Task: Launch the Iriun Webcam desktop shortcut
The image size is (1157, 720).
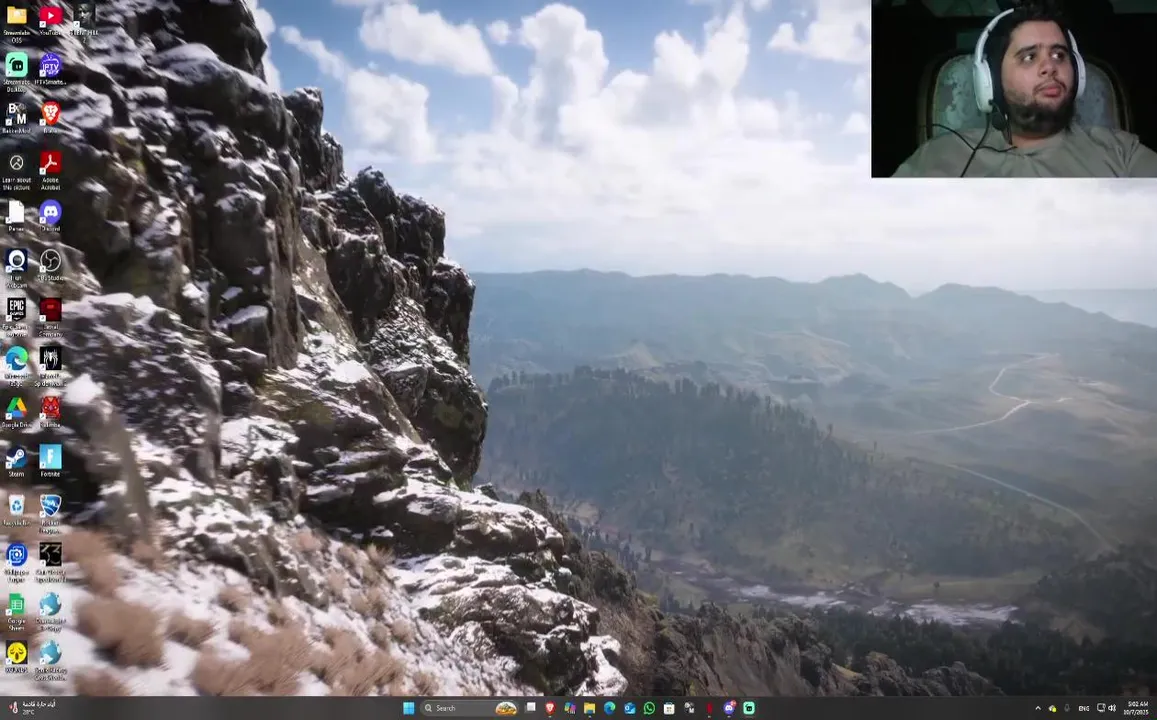Action: 16,268
